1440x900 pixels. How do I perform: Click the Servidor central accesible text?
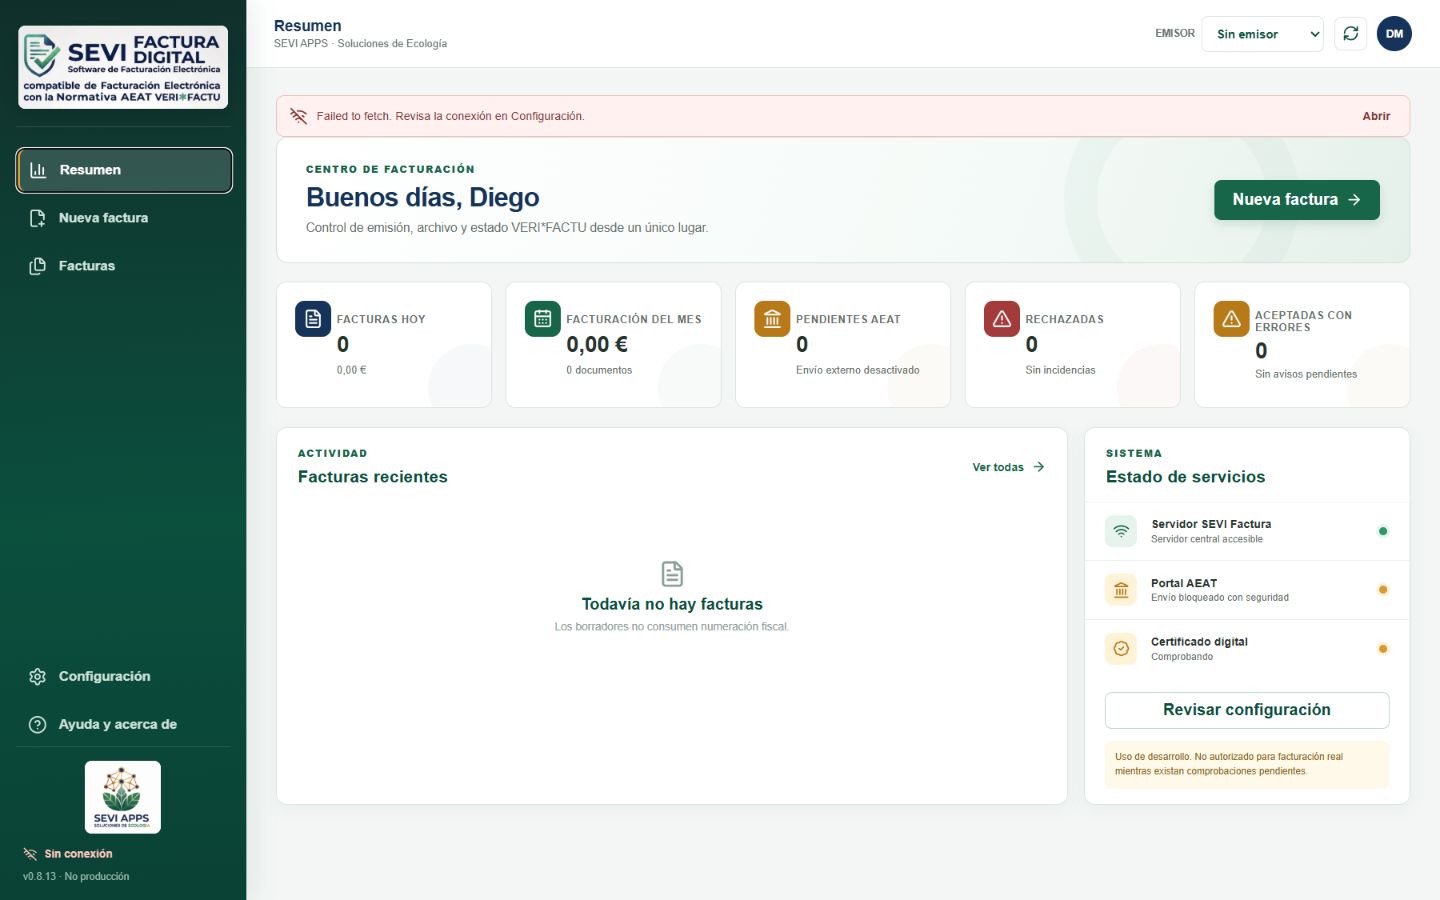click(x=1206, y=539)
